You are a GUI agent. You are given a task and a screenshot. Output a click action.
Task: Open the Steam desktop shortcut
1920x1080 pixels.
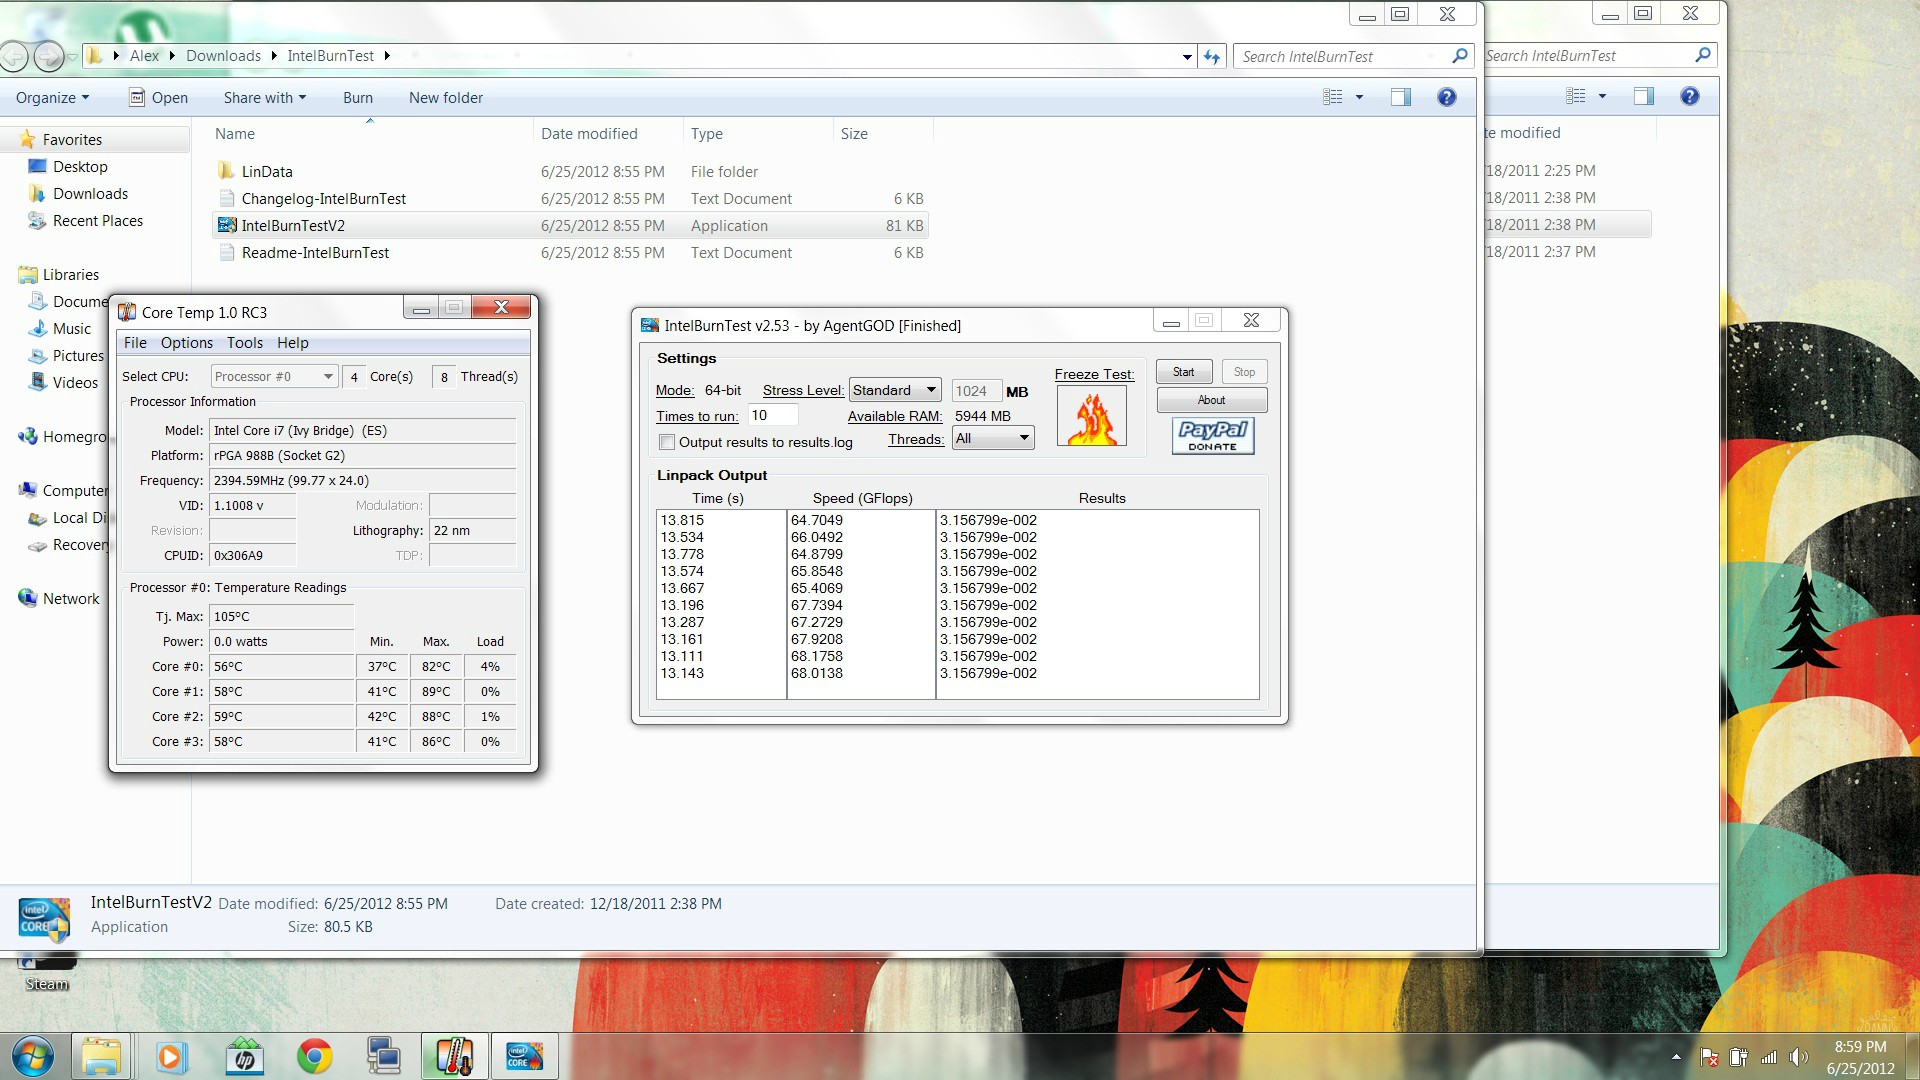[46, 973]
